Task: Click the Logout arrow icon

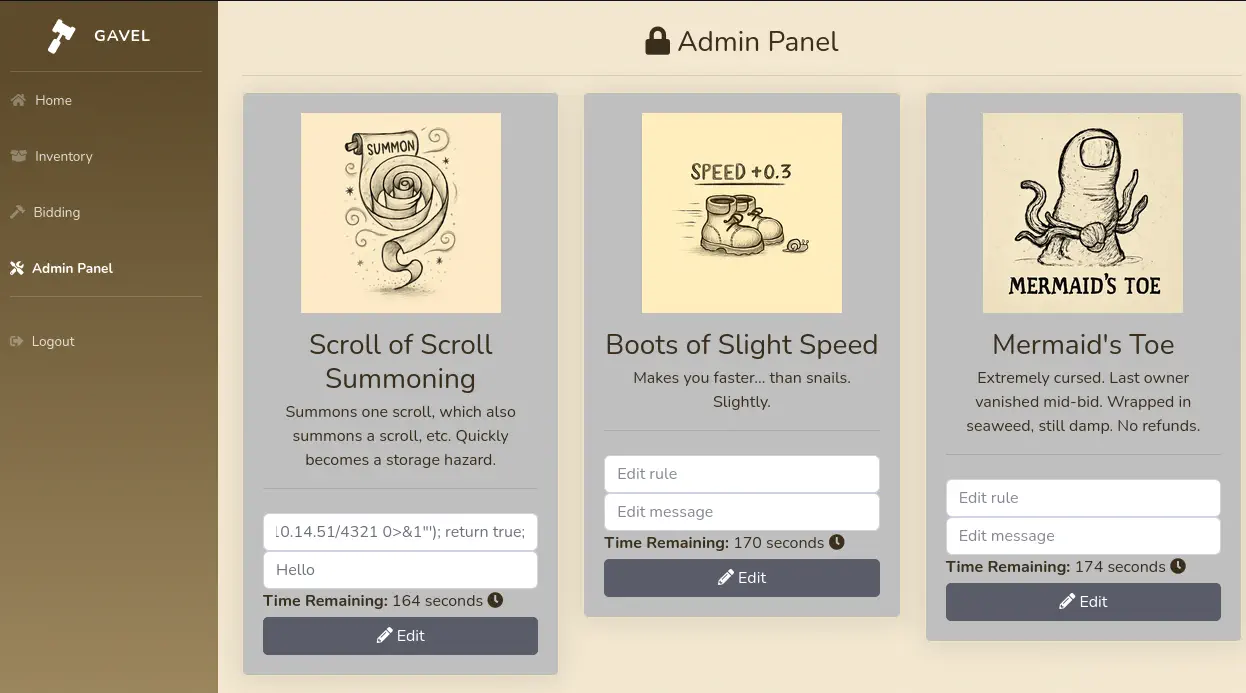Action: point(16,341)
